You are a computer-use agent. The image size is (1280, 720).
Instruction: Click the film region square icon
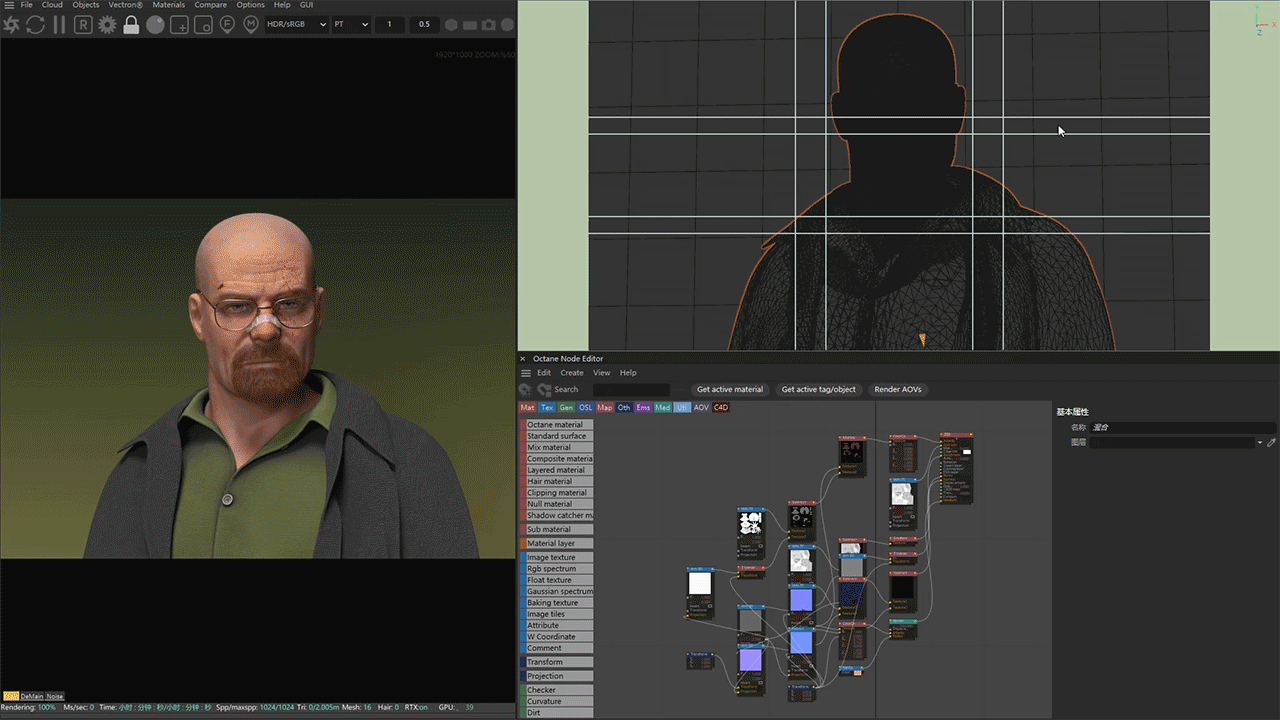204,24
